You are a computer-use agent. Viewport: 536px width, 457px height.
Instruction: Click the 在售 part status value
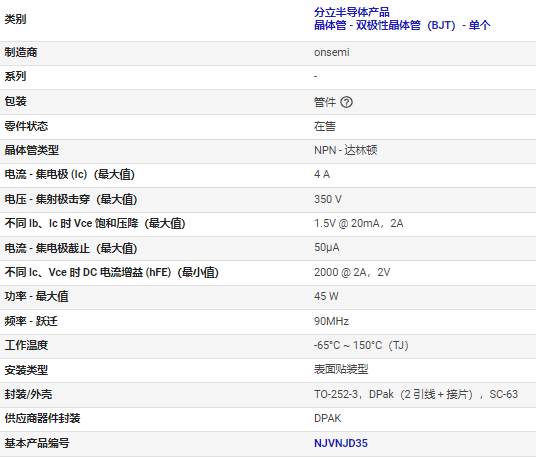tap(325, 126)
